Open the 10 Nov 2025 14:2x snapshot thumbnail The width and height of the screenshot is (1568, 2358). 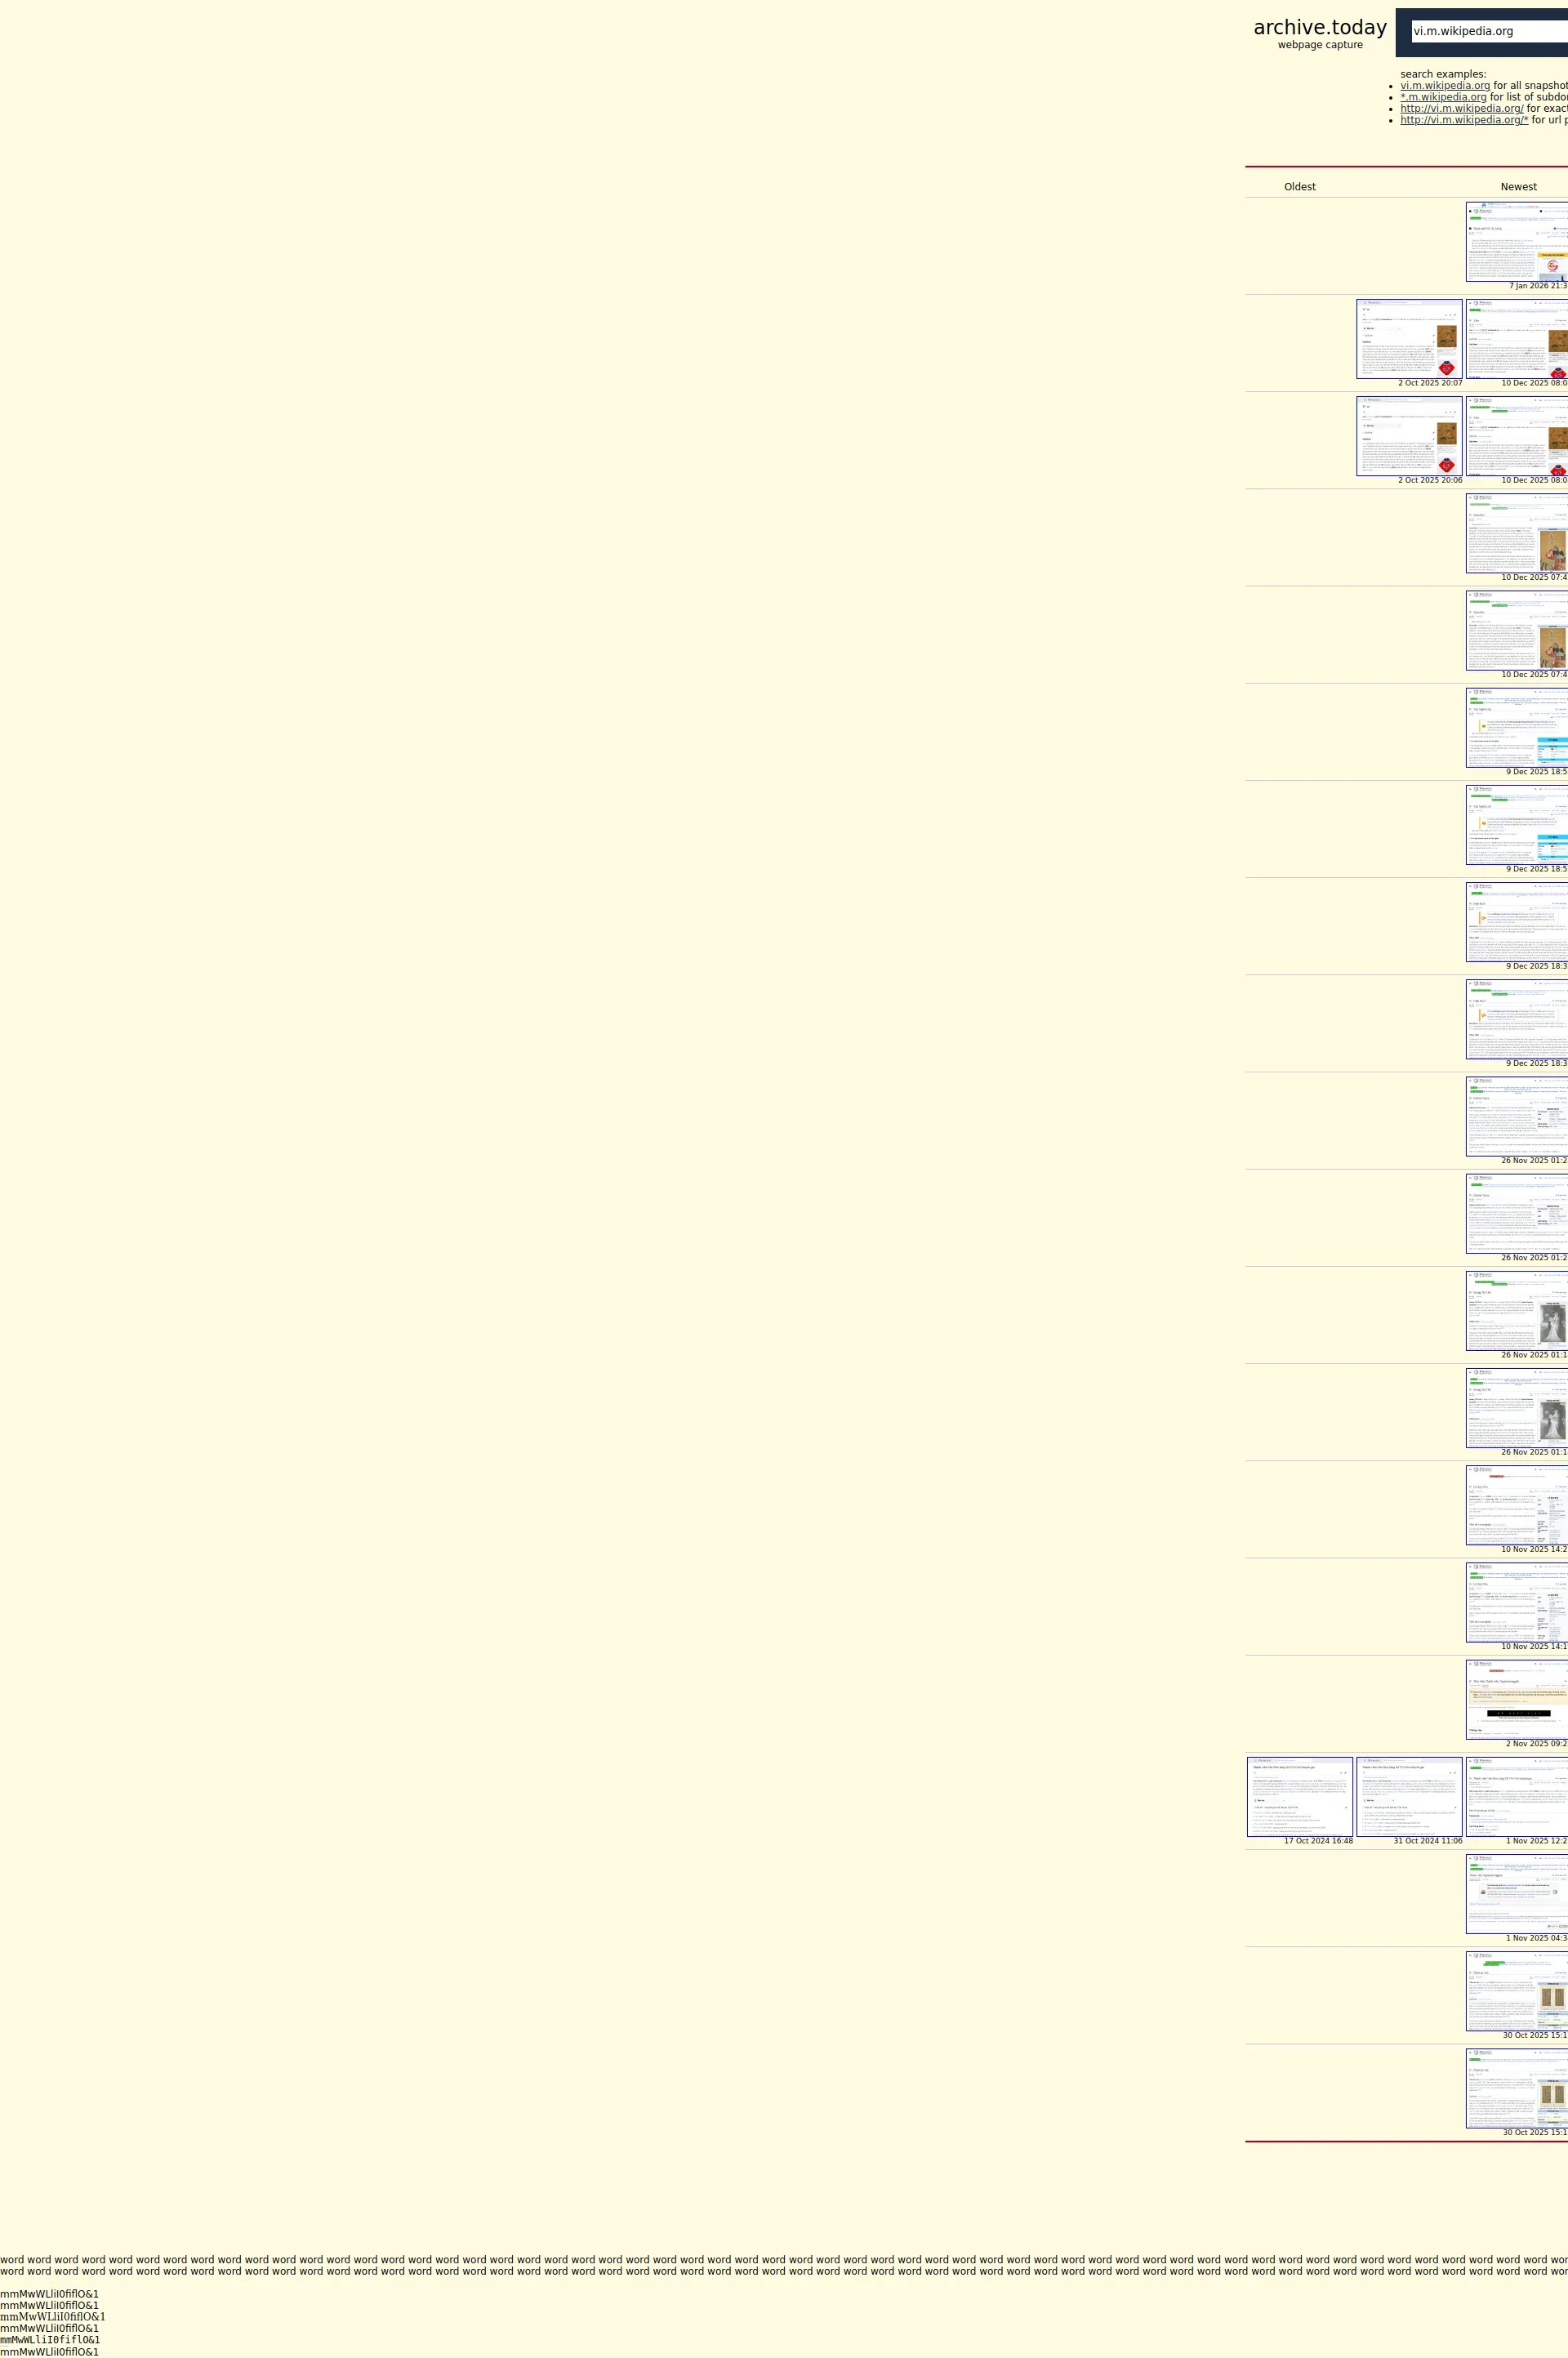[x=1516, y=1505]
